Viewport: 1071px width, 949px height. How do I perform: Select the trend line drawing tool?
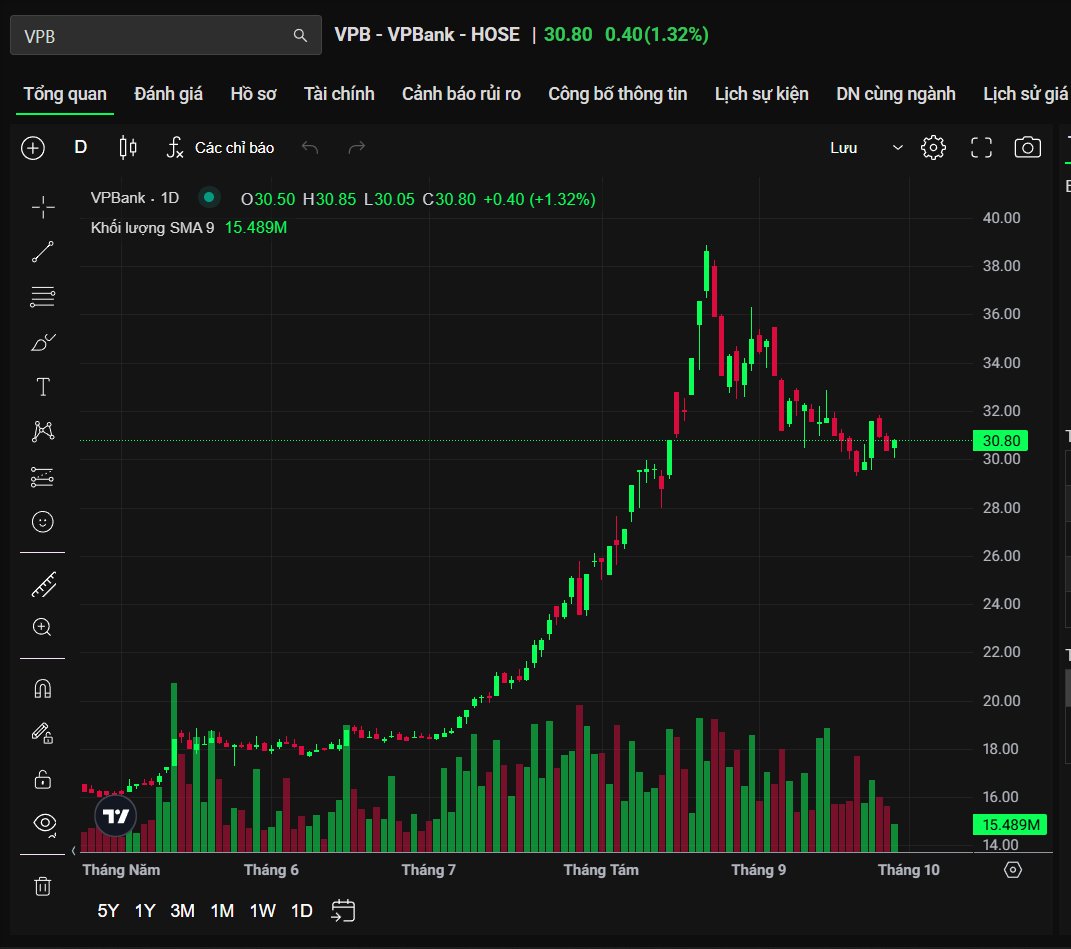[x=43, y=252]
